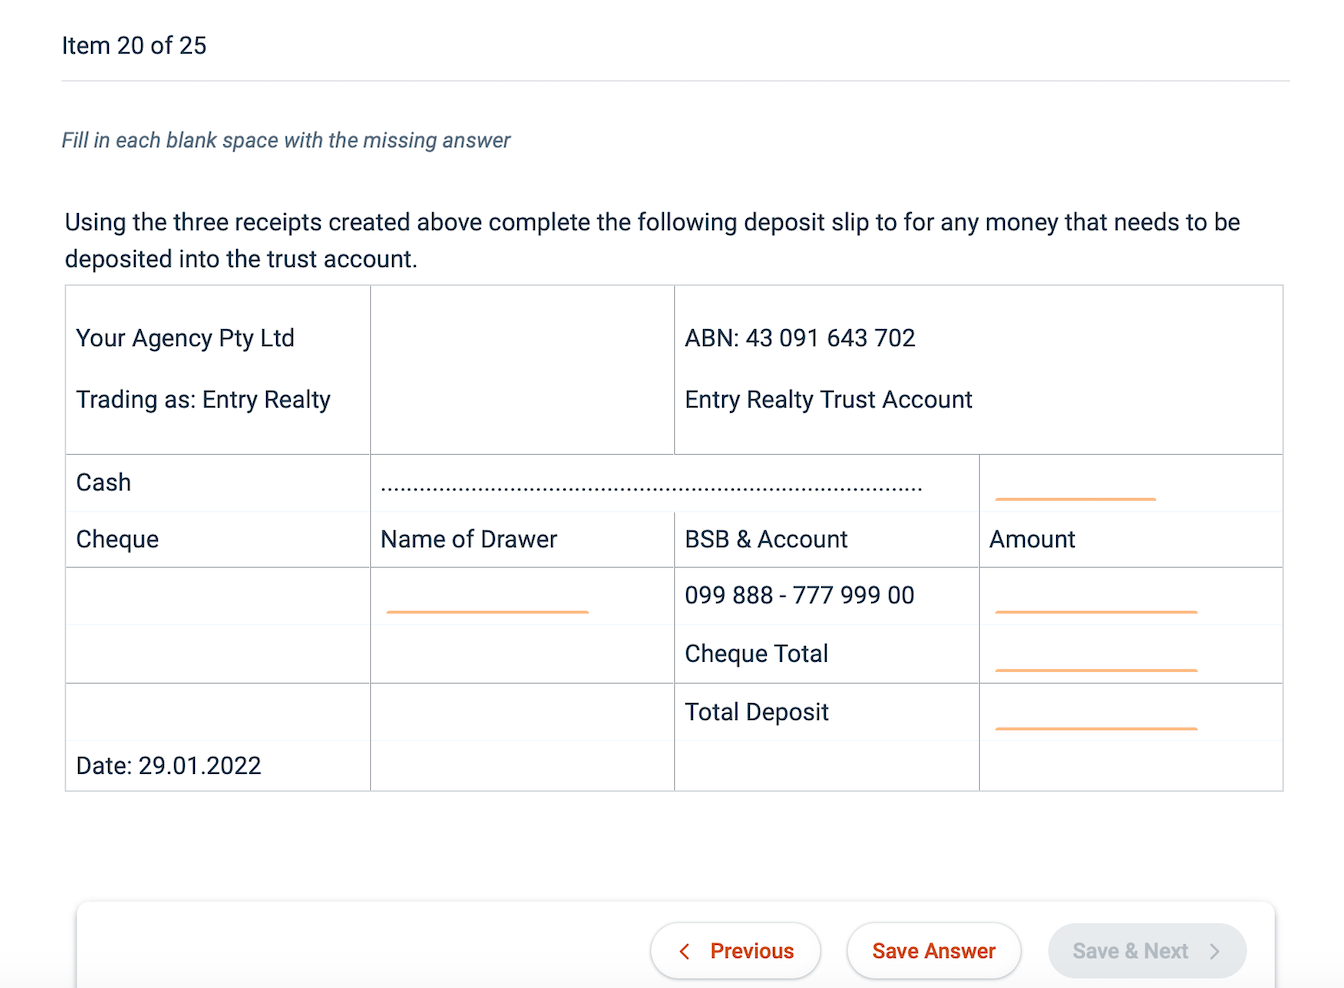The image size is (1344, 988).
Task: Click the ABN: 43 091 643 702 cell
Action: 800,338
